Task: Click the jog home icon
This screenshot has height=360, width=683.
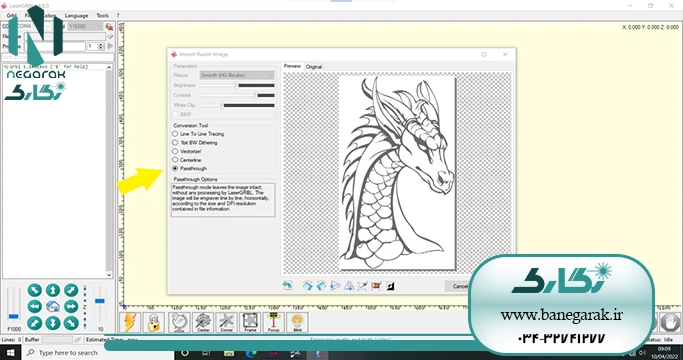Action: tap(53, 306)
